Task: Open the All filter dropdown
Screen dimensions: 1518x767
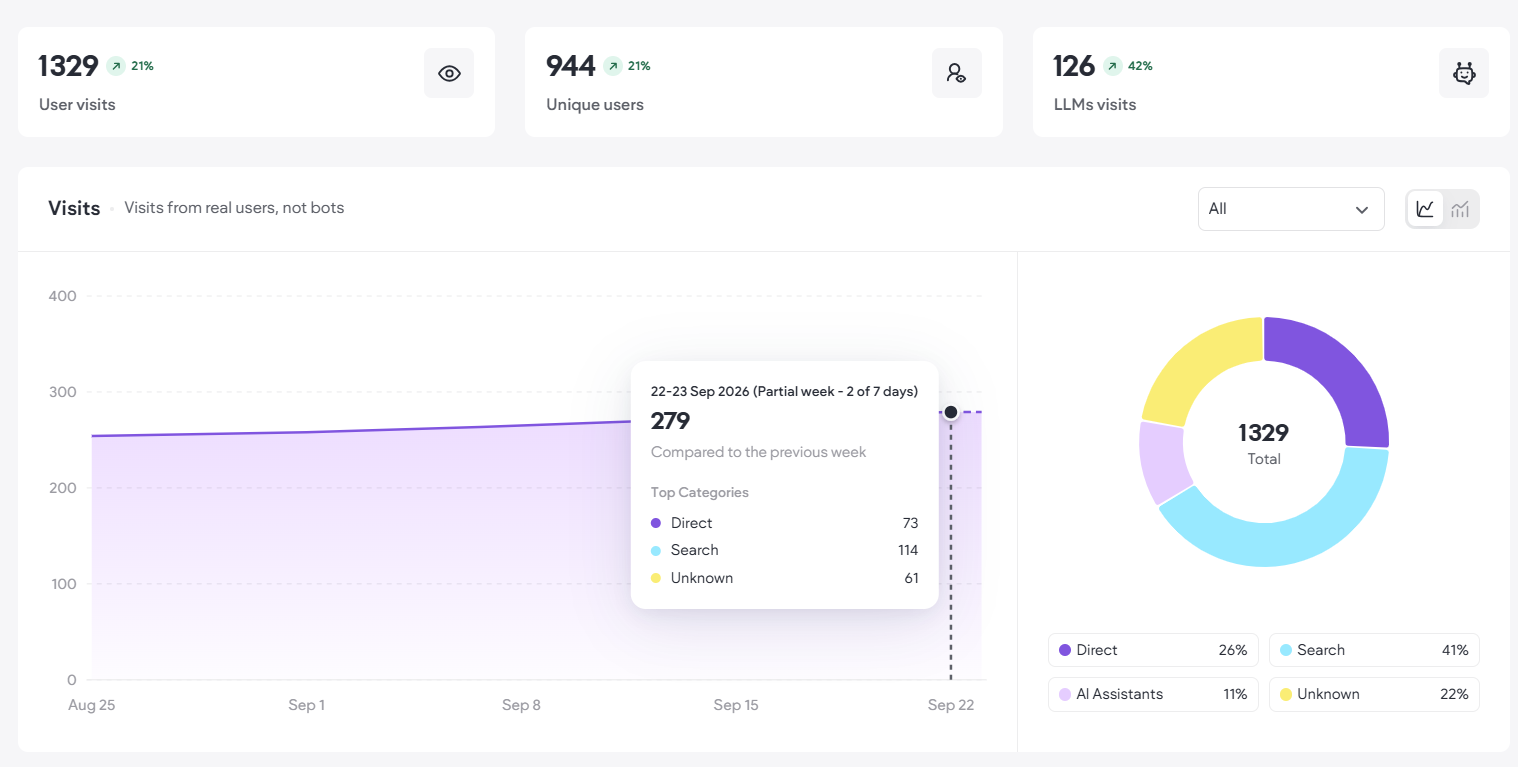Action: [1291, 209]
